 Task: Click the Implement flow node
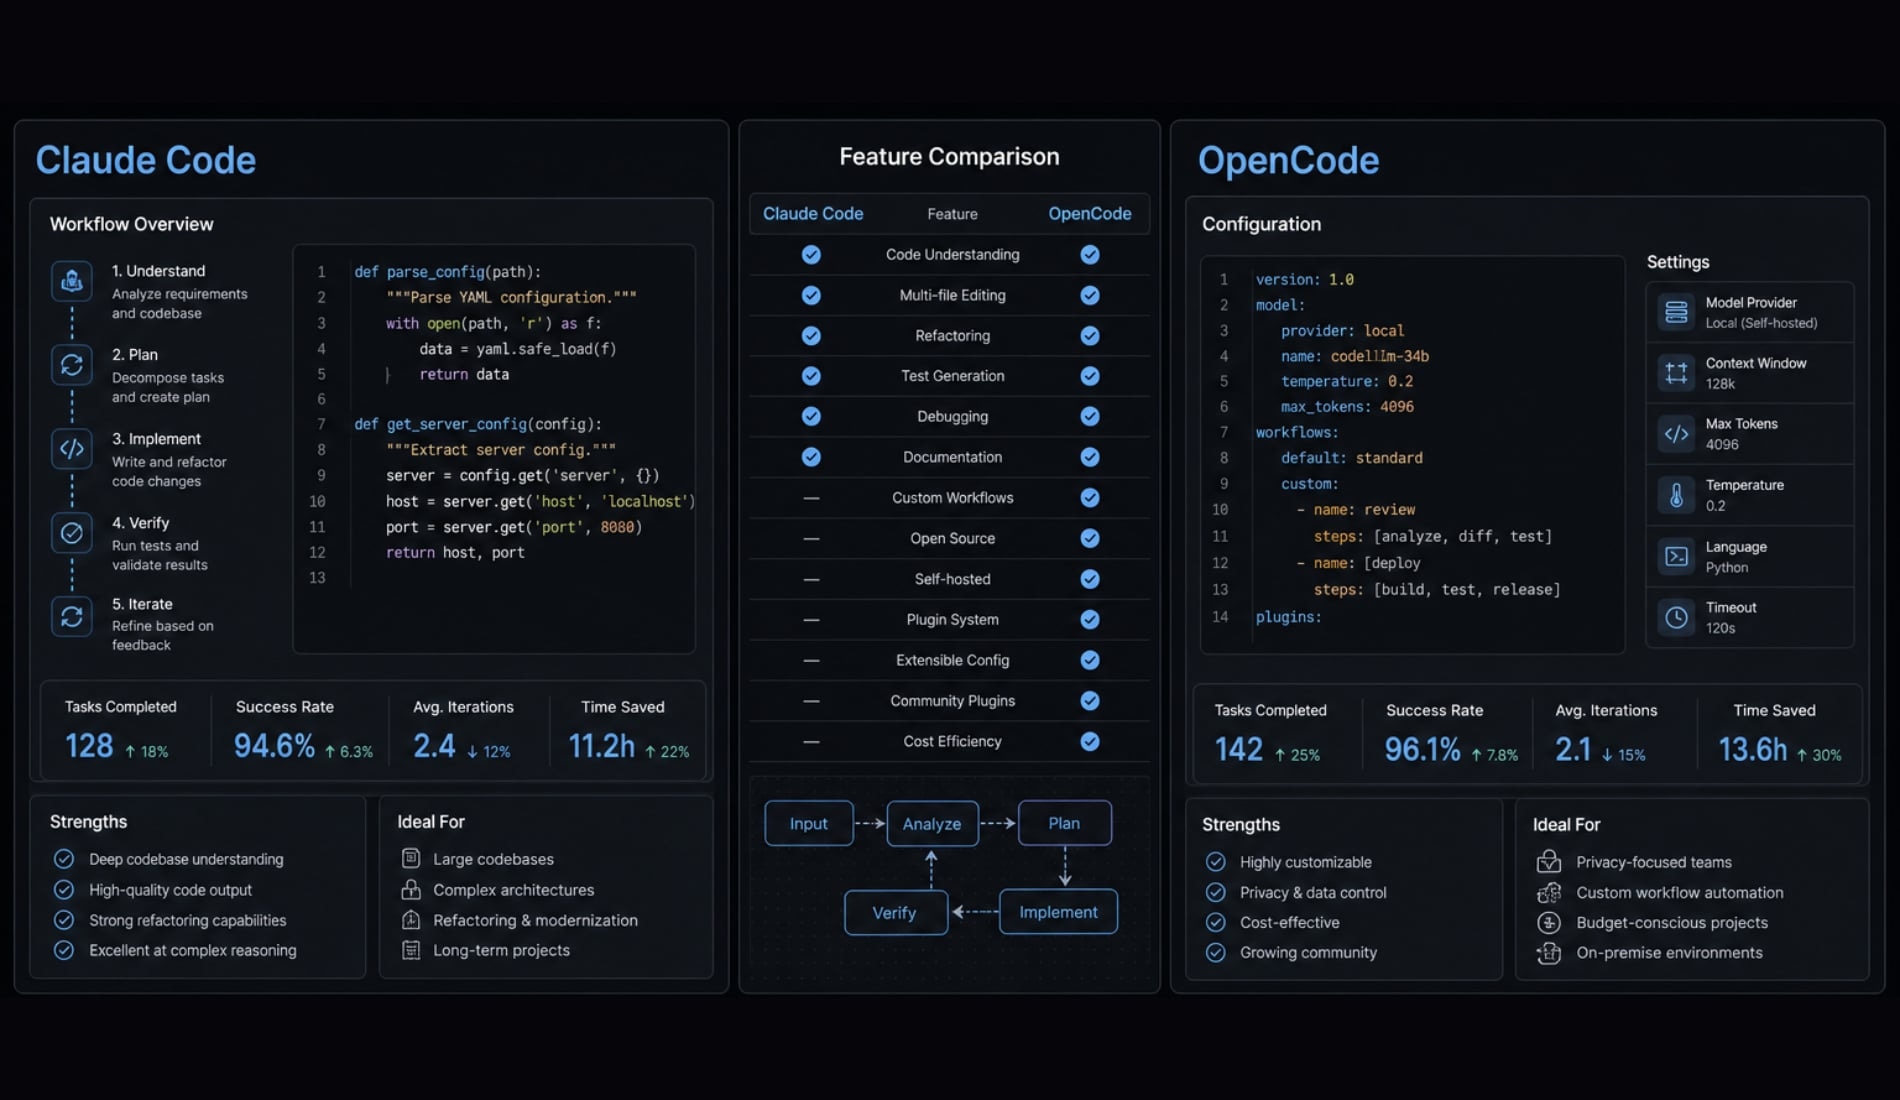tap(1058, 912)
